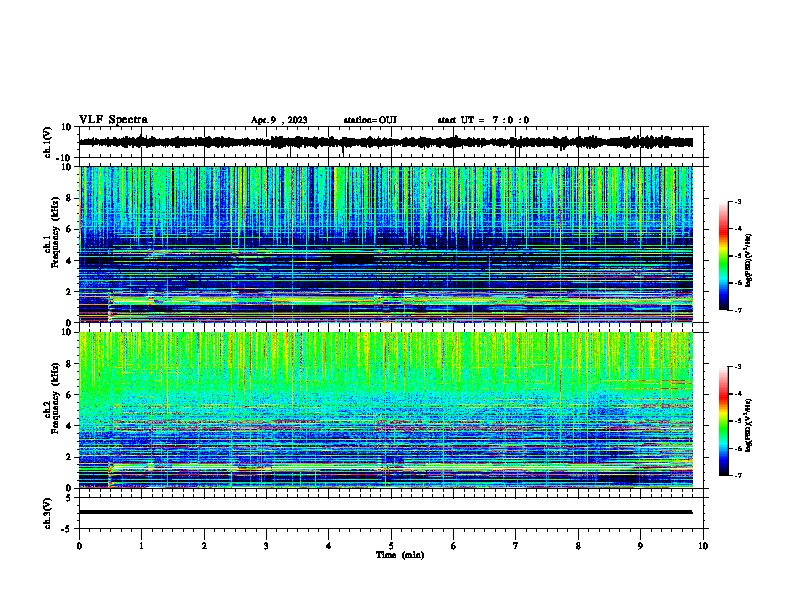Click the "4" kHz tick on ch.1 frequency axis
792x612 pixels.
[69, 261]
